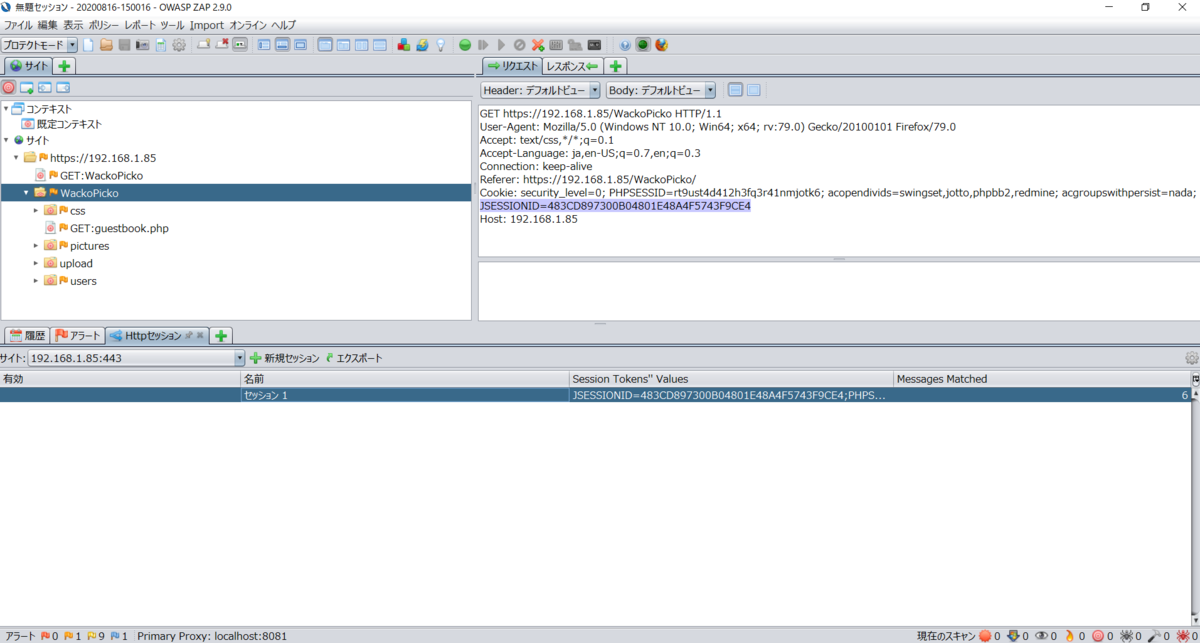Click the Submit and step icon

(483, 45)
